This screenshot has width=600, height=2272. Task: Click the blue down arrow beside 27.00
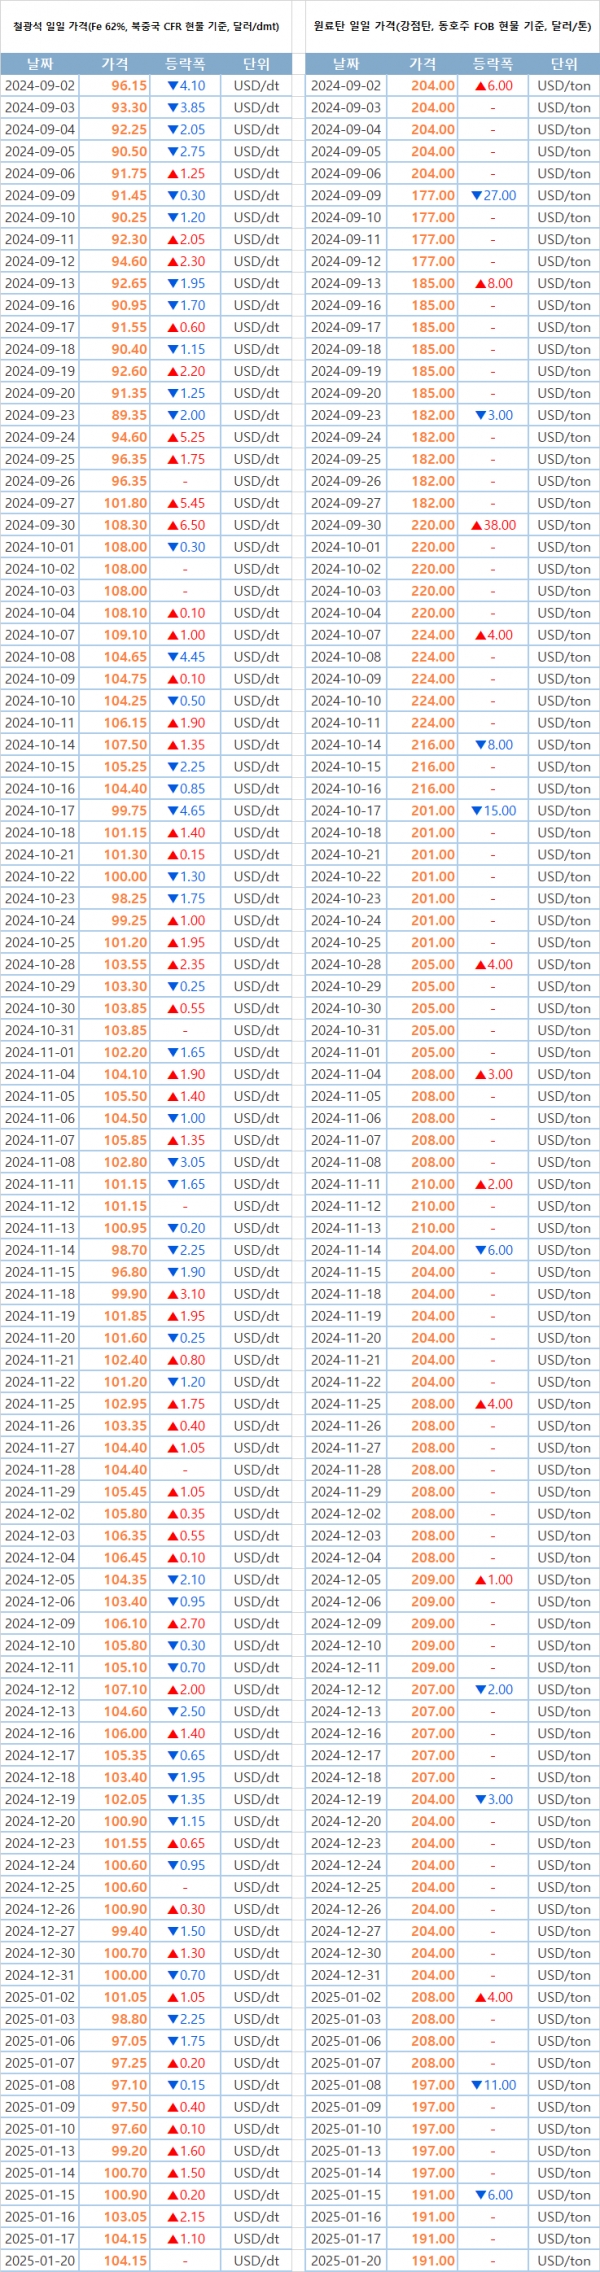pyautogui.click(x=476, y=196)
